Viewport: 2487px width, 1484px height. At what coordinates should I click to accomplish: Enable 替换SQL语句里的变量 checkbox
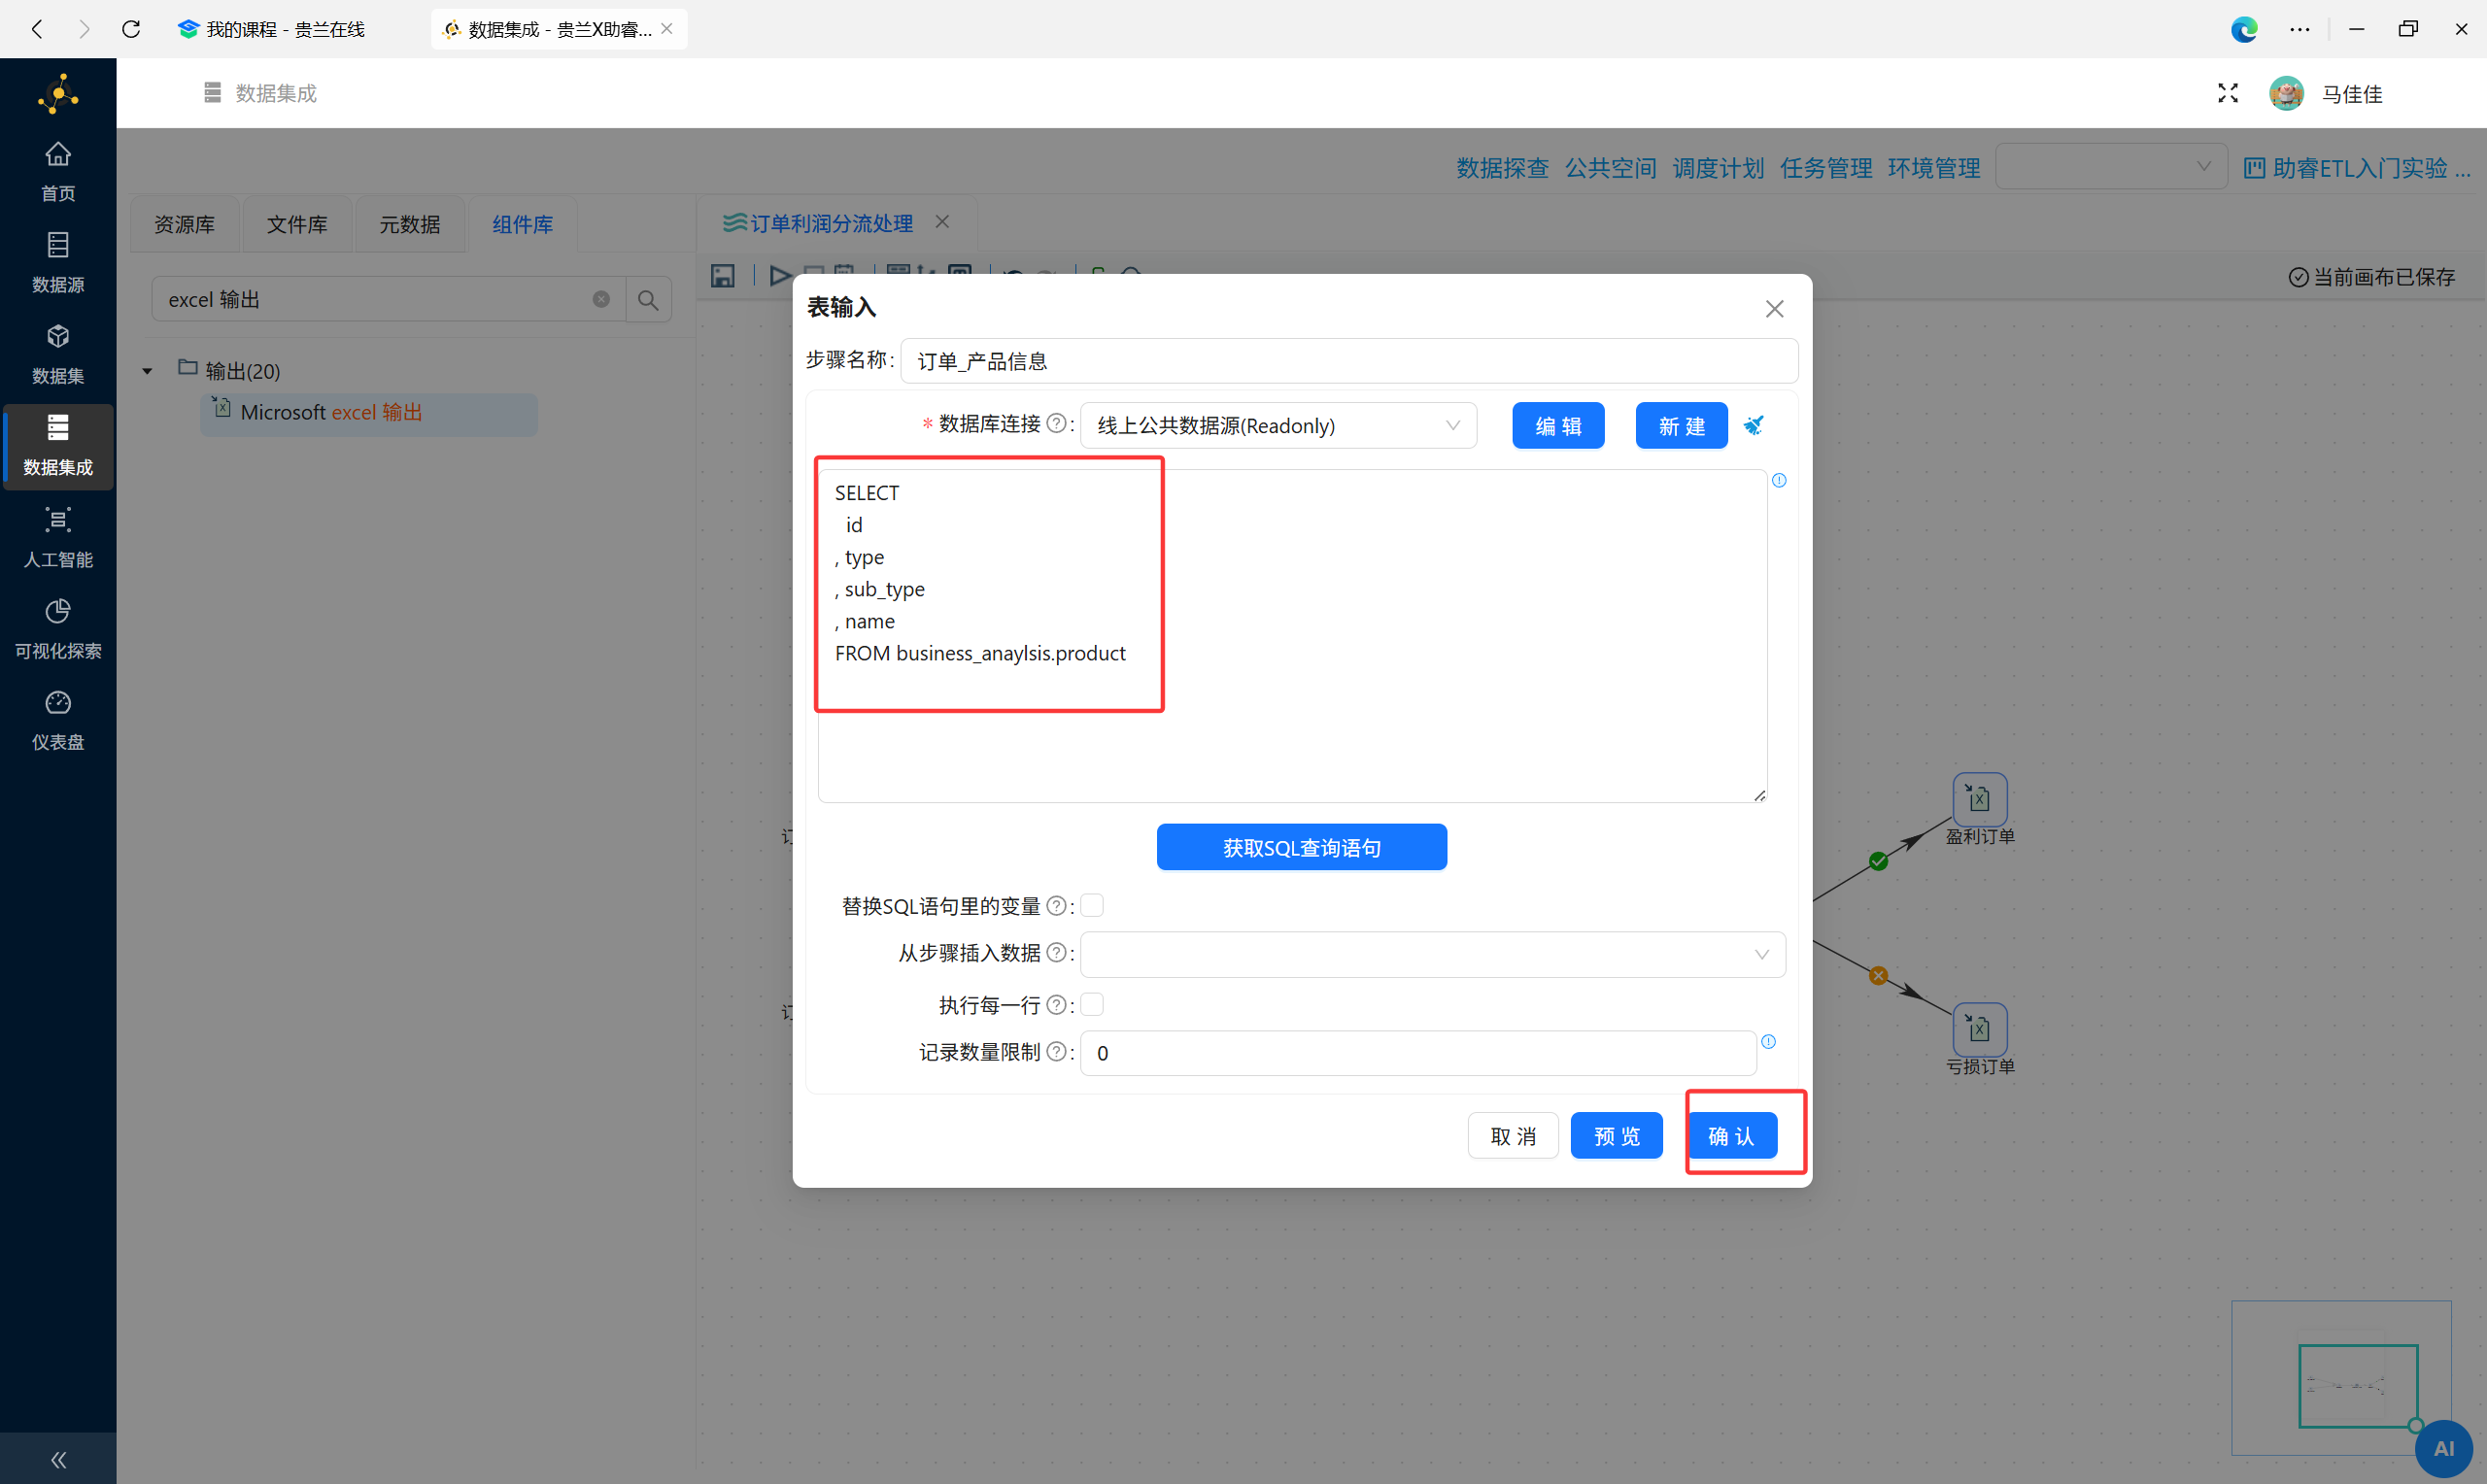point(1092,905)
